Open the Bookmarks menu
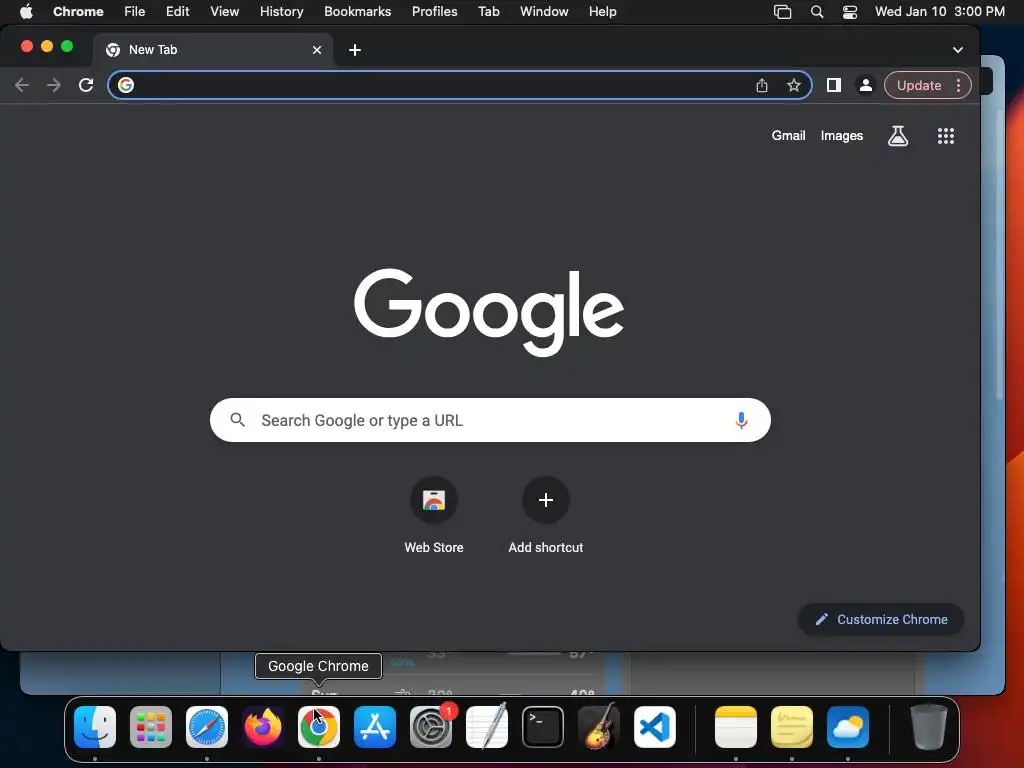This screenshot has height=768, width=1024. click(x=357, y=12)
